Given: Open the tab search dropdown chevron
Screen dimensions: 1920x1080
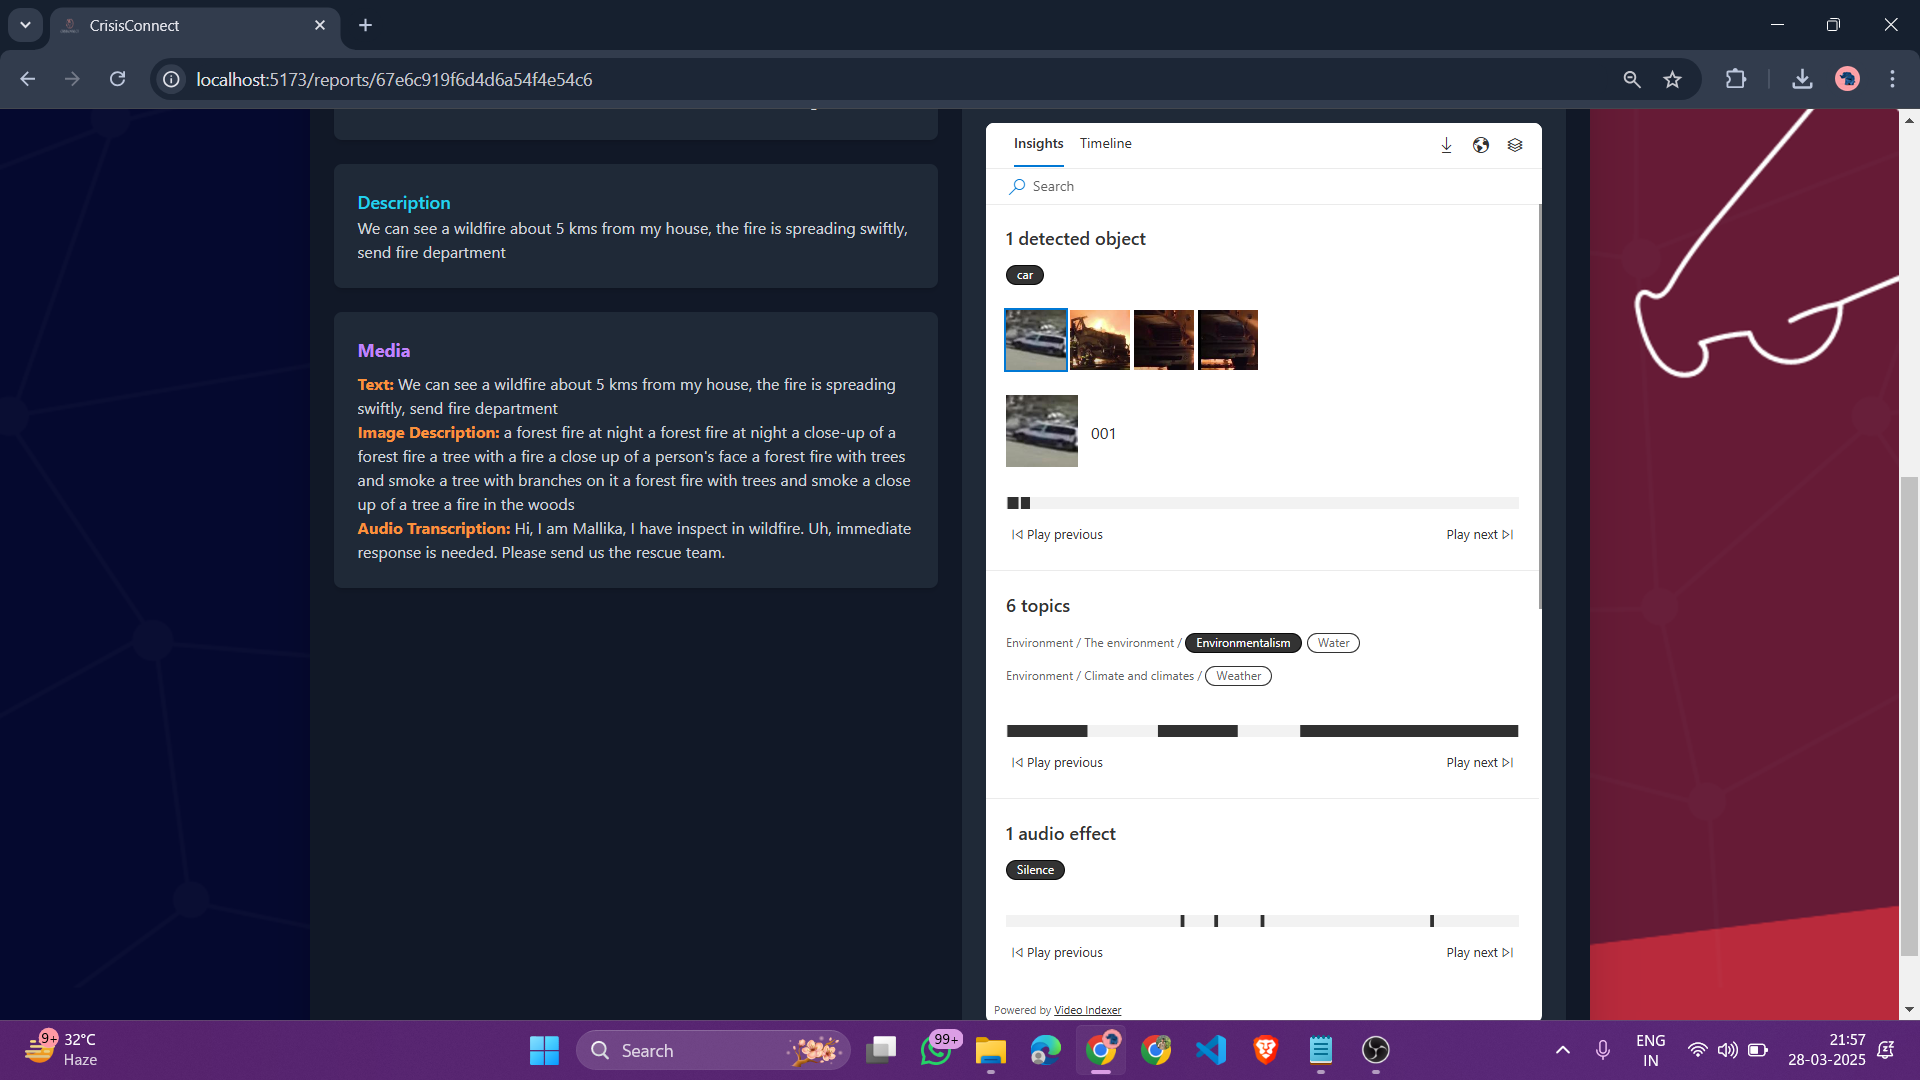Looking at the screenshot, I should coord(25,25).
